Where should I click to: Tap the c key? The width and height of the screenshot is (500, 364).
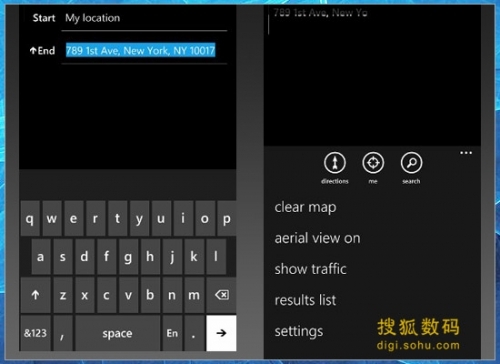tap(106, 295)
